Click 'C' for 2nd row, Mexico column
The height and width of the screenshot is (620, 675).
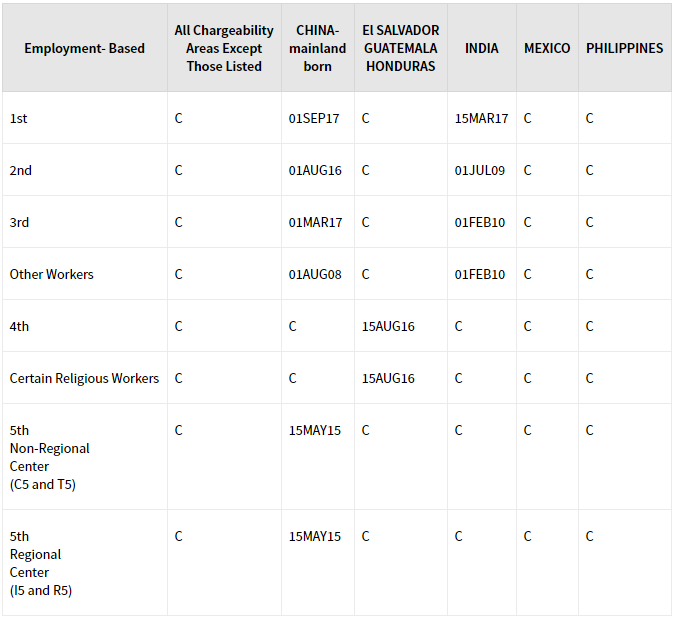click(528, 170)
